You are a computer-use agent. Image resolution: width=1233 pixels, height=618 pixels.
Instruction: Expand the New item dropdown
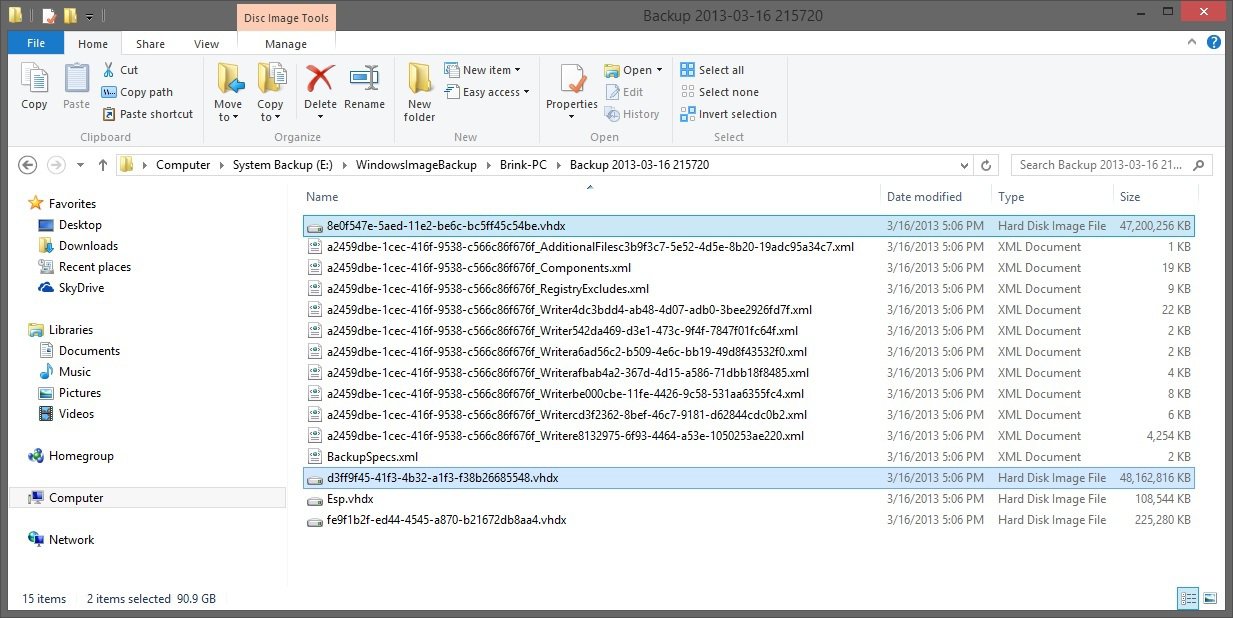[x=519, y=70]
